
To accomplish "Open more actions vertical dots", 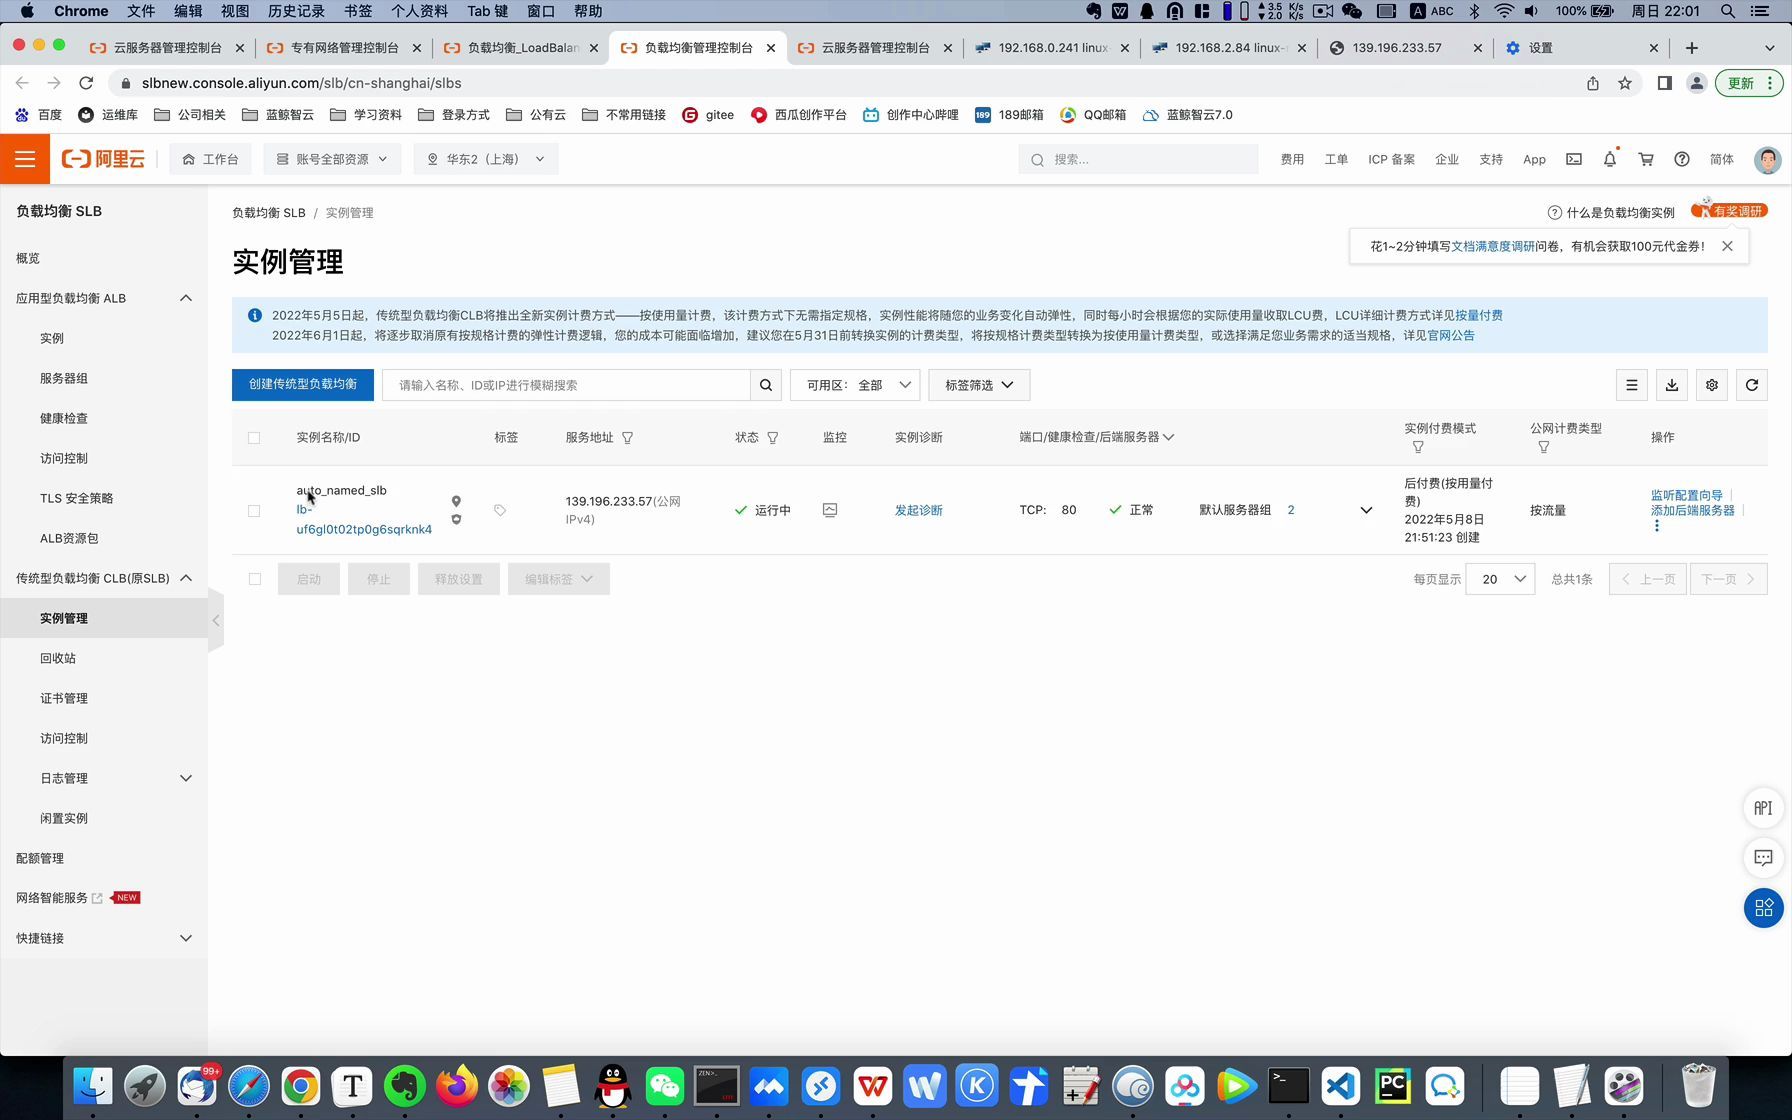I will 1657,526.
